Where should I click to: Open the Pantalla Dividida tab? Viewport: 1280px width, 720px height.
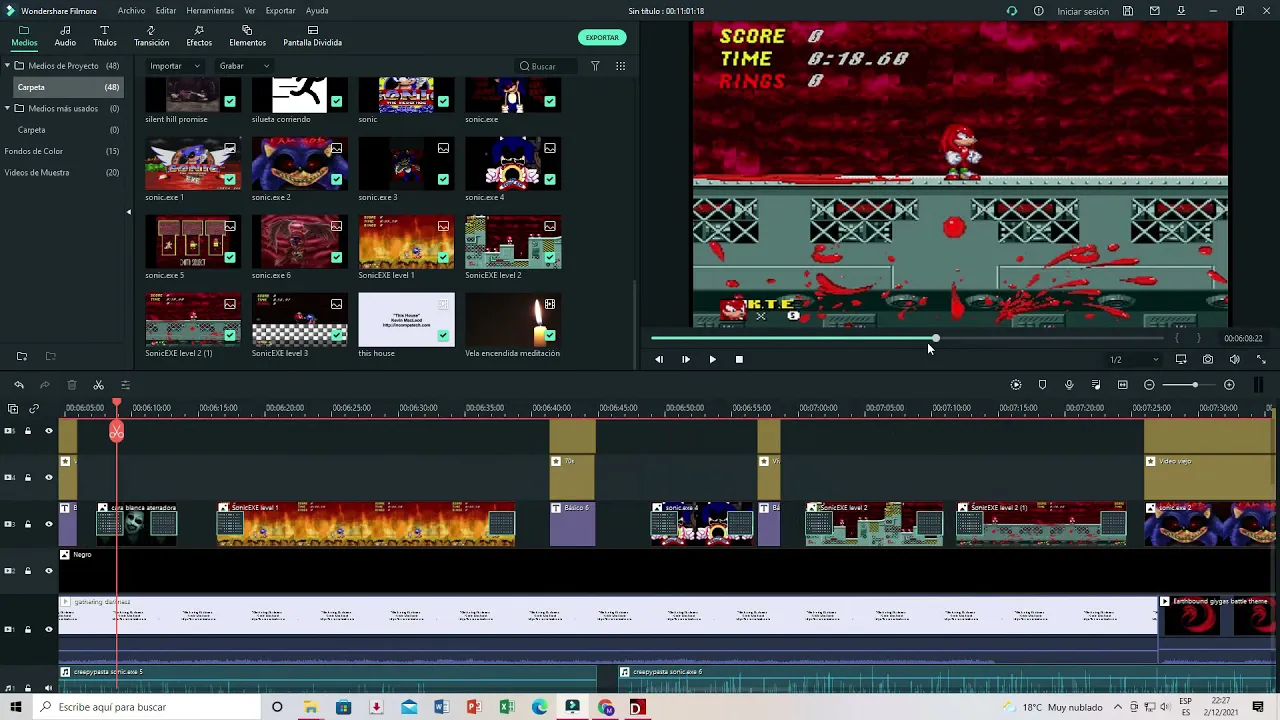point(312,37)
